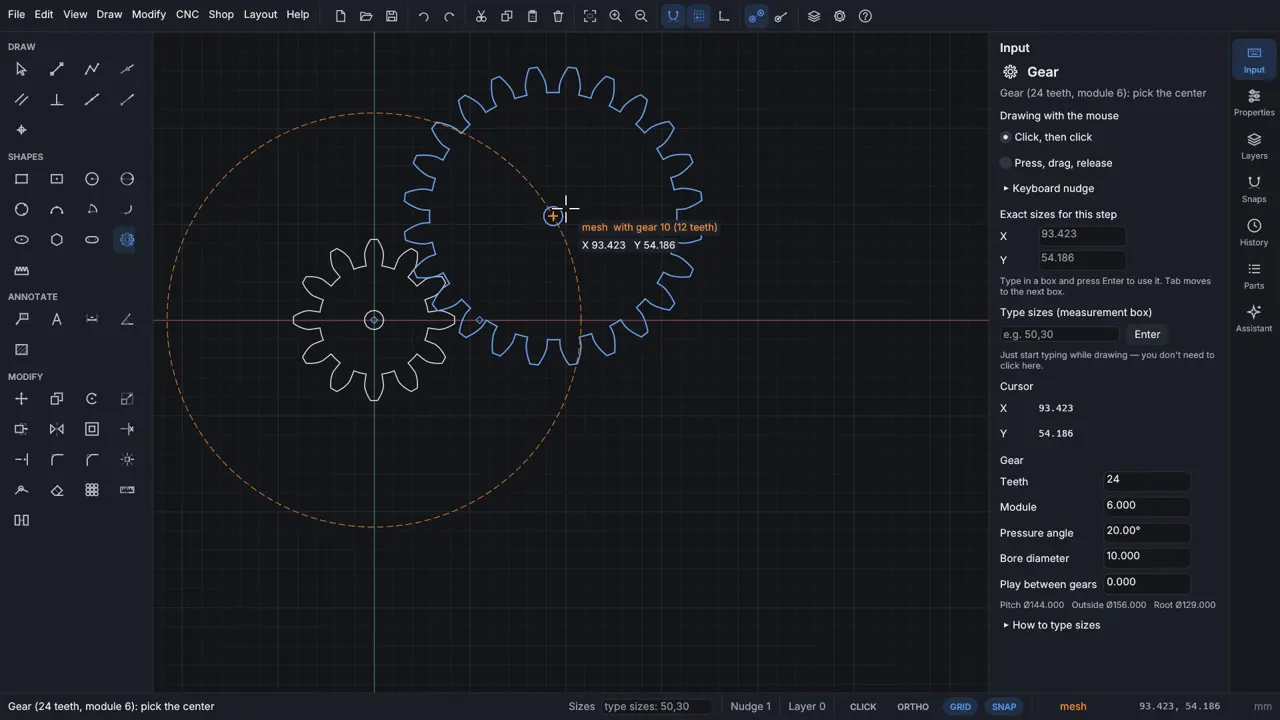Viewport: 1280px width, 720px height.
Task: Select the Move tool in Modify
Action: [21, 399]
